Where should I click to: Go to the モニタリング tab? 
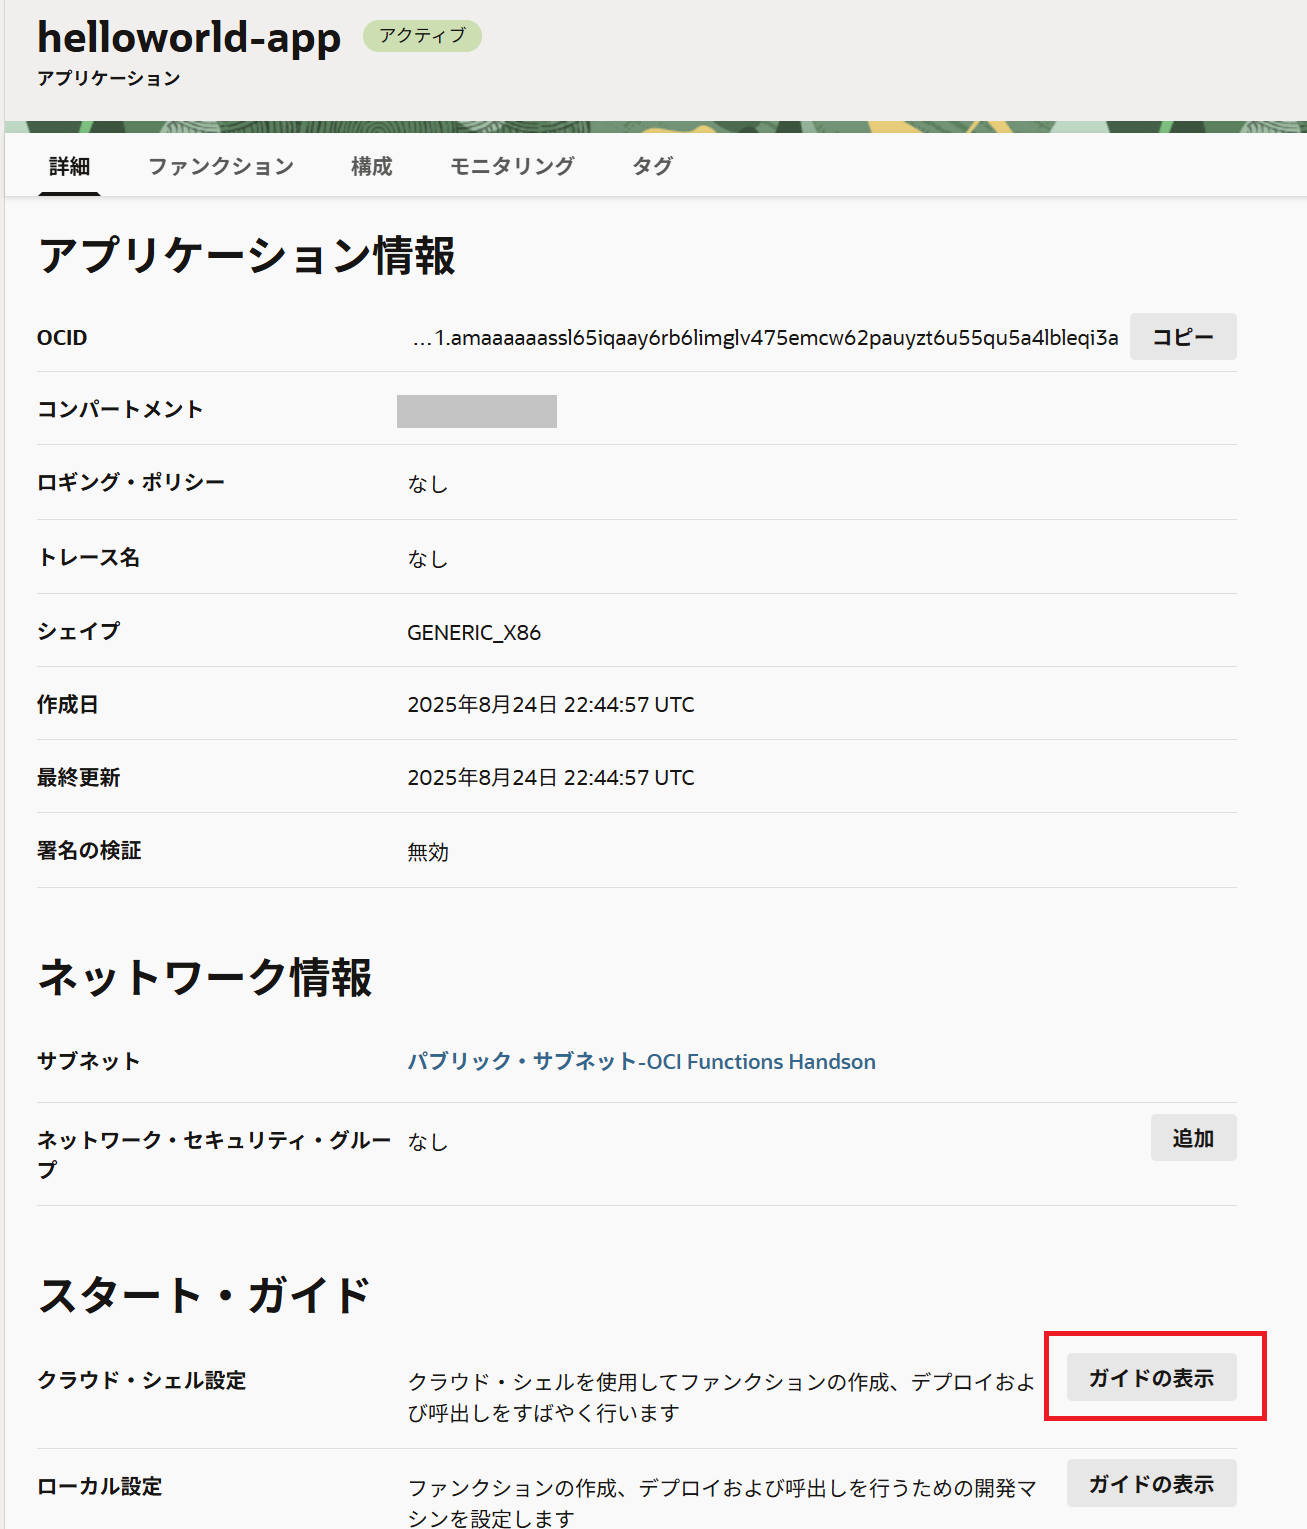tap(512, 166)
